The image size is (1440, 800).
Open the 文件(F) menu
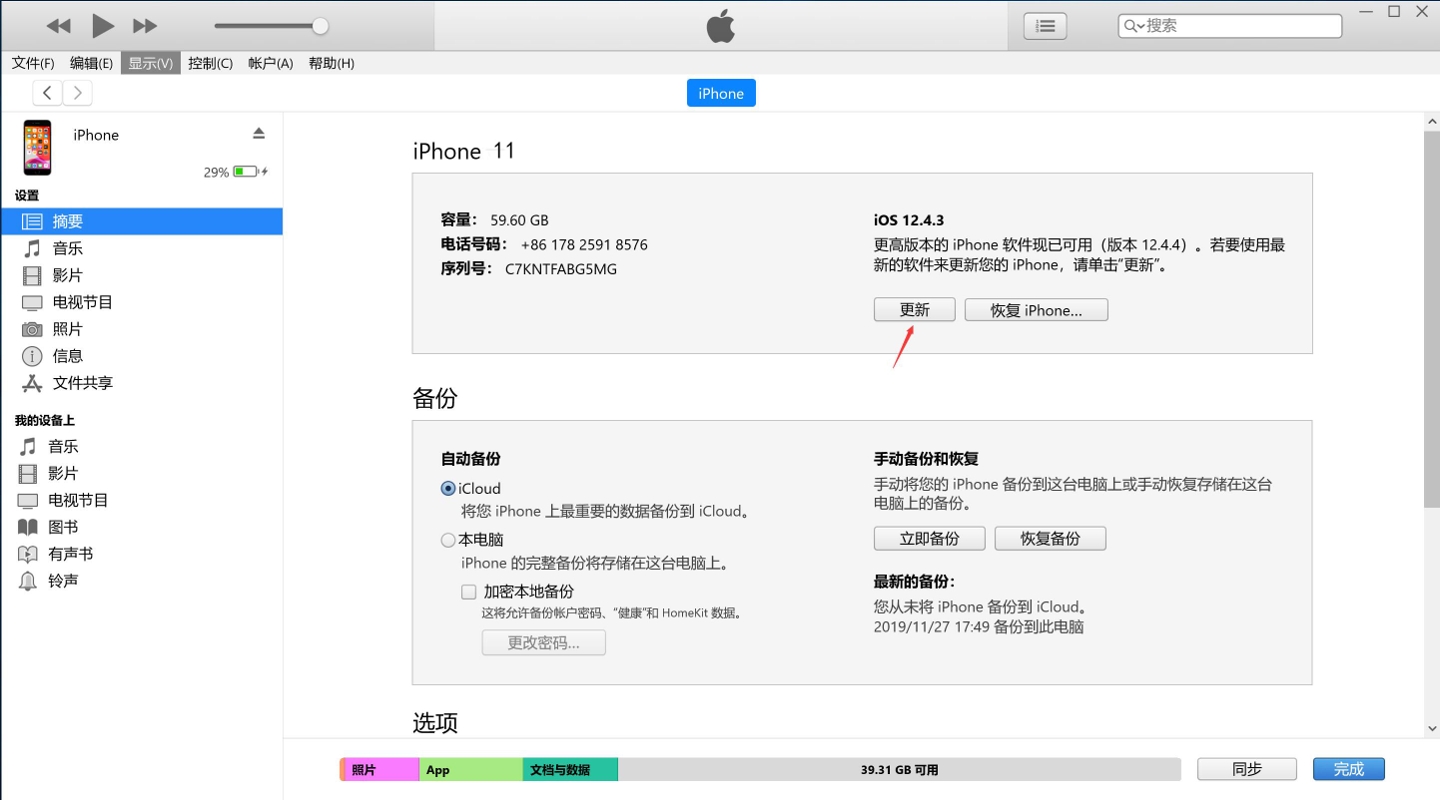click(x=33, y=63)
